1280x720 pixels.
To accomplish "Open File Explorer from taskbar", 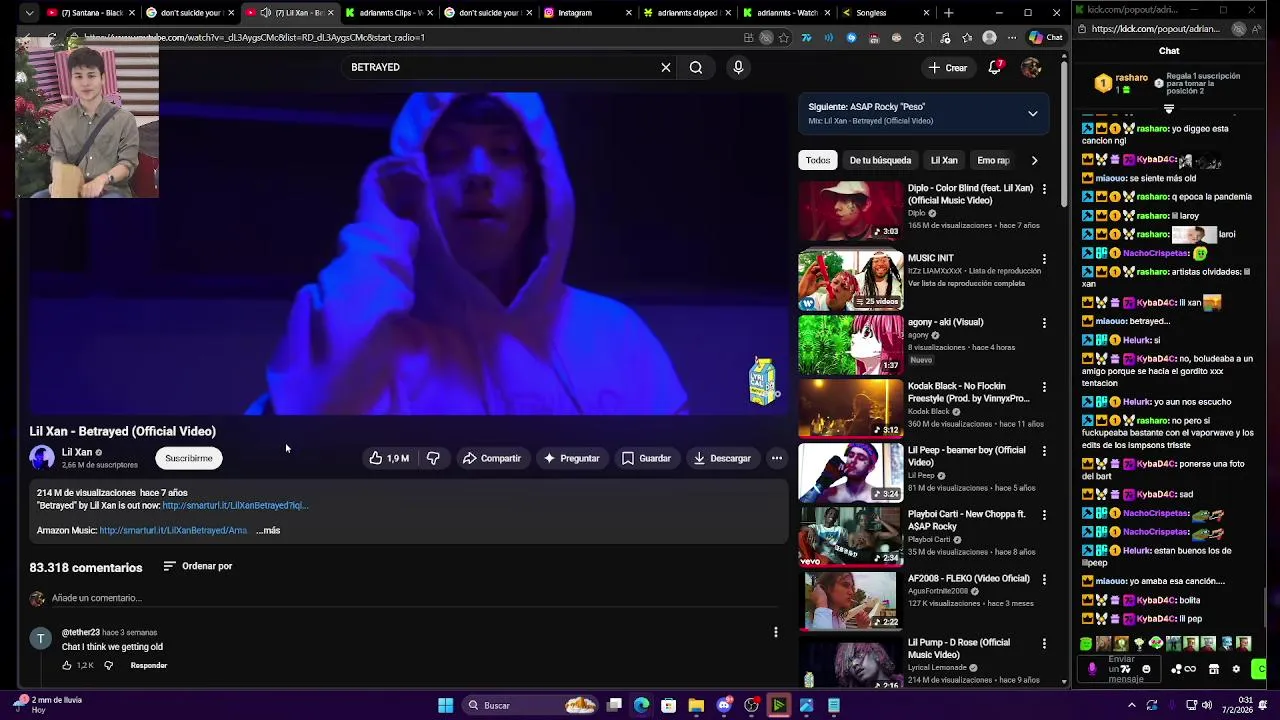I will (696, 705).
